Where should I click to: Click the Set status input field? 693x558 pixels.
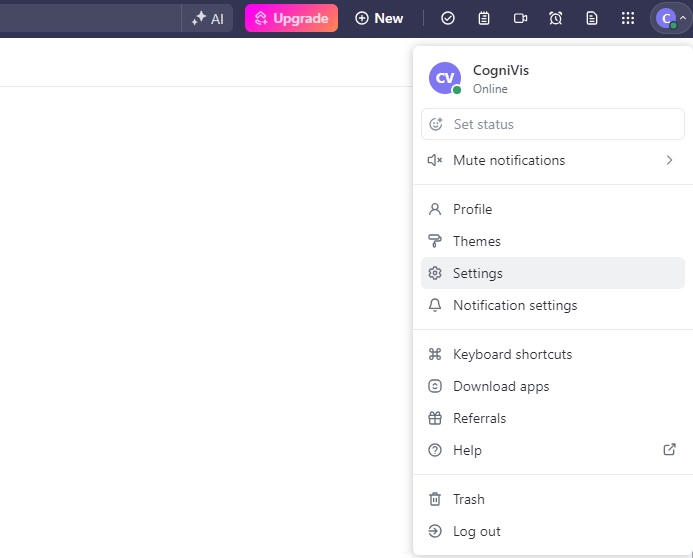552,124
